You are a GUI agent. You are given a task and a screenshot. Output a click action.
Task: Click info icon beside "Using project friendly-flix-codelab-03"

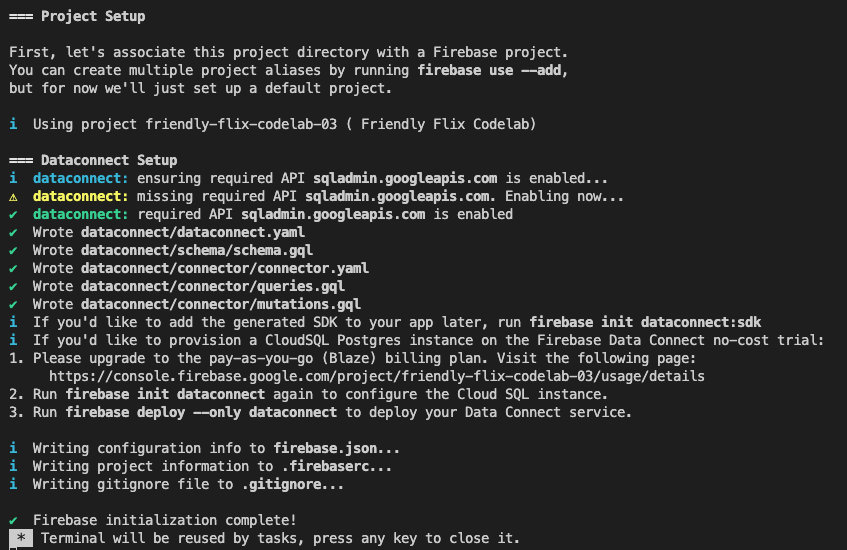pos(13,124)
